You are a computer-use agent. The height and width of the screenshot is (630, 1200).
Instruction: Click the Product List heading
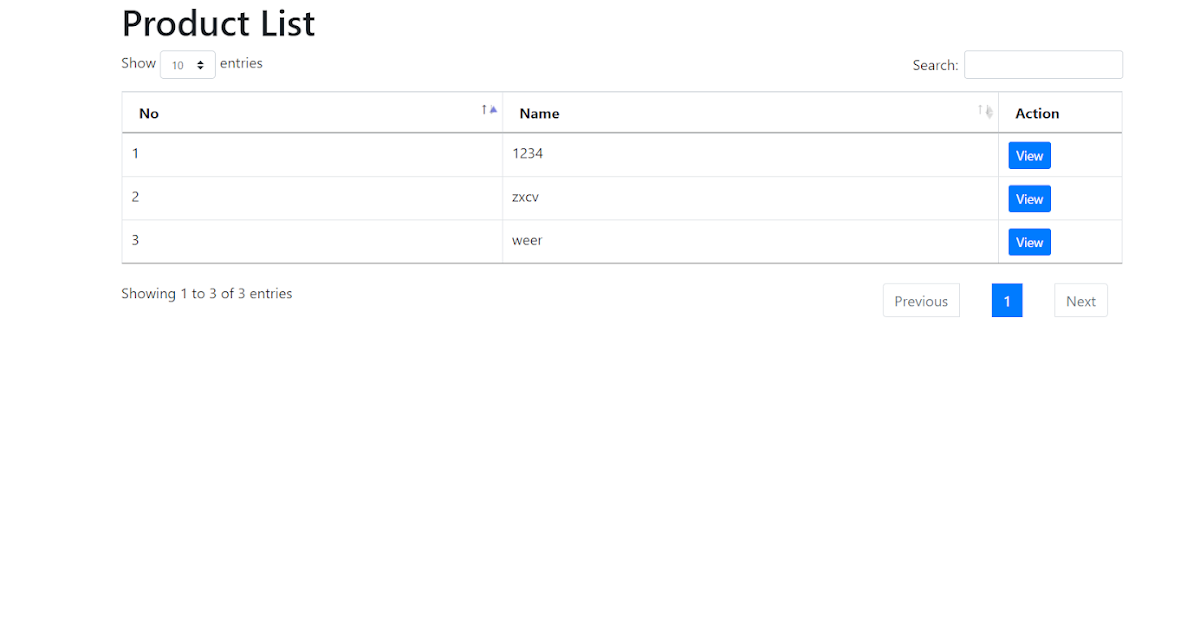pyautogui.click(x=218, y=23)
